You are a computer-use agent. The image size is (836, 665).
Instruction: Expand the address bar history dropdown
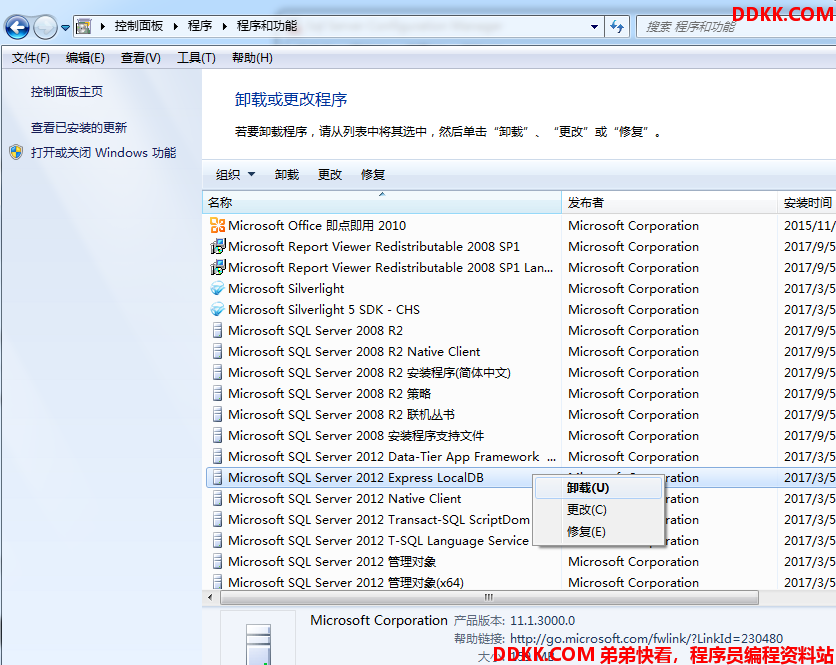tap(594, 27)
